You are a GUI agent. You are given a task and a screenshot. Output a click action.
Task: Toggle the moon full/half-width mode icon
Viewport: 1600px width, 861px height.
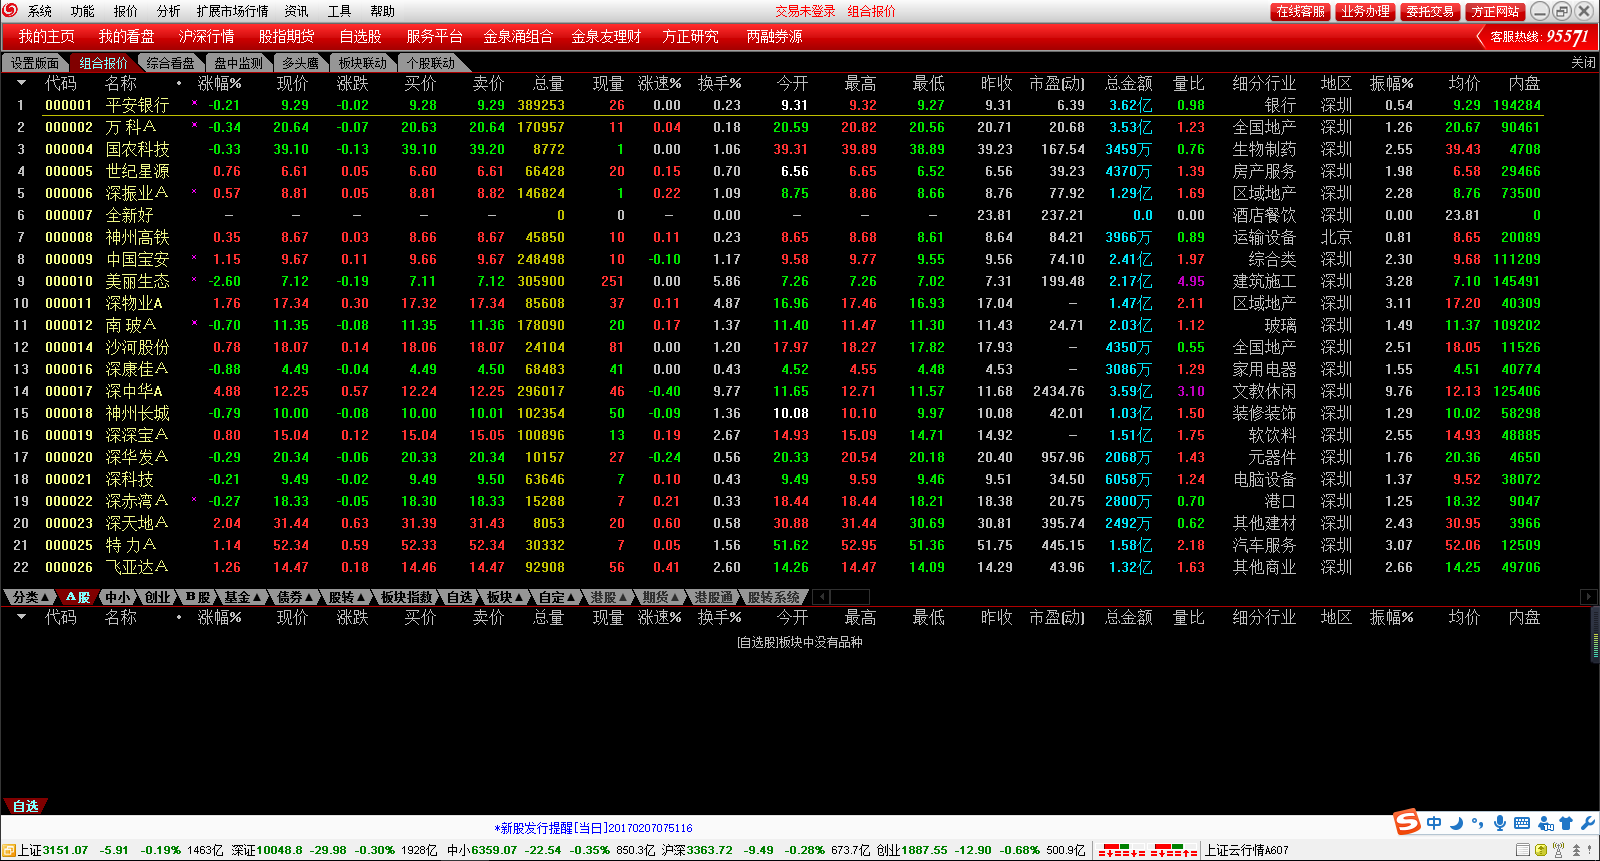pyautogui.click(x=1456, y=823)
